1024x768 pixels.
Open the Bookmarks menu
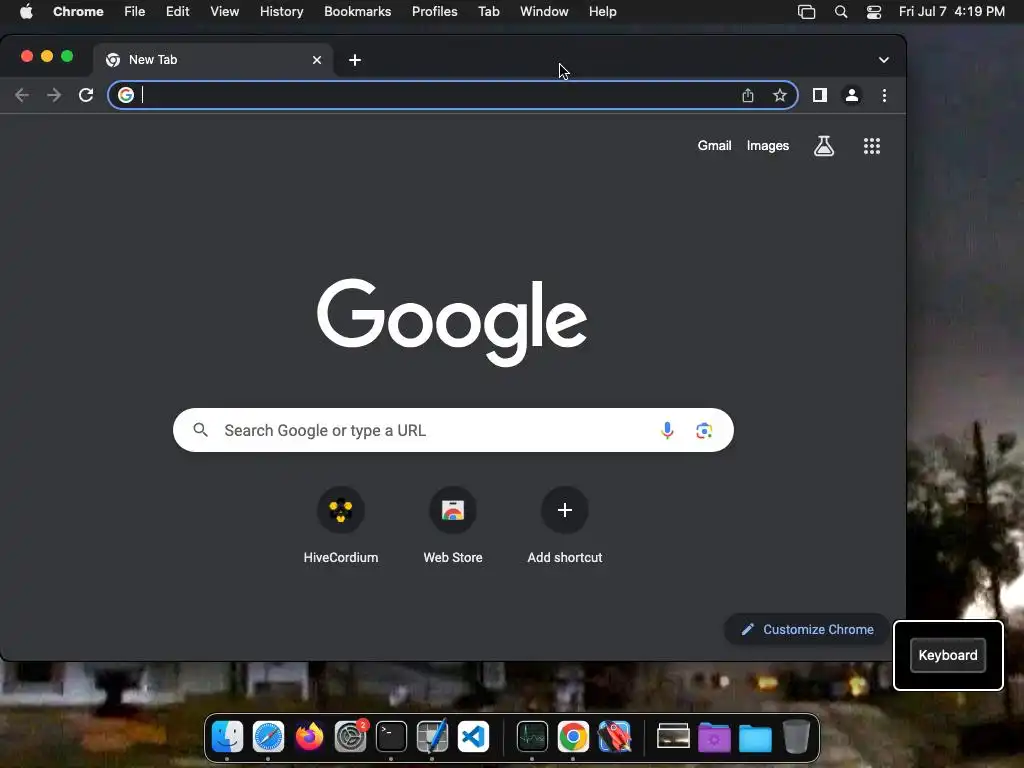pyautogui.click(x=357, y=12)
